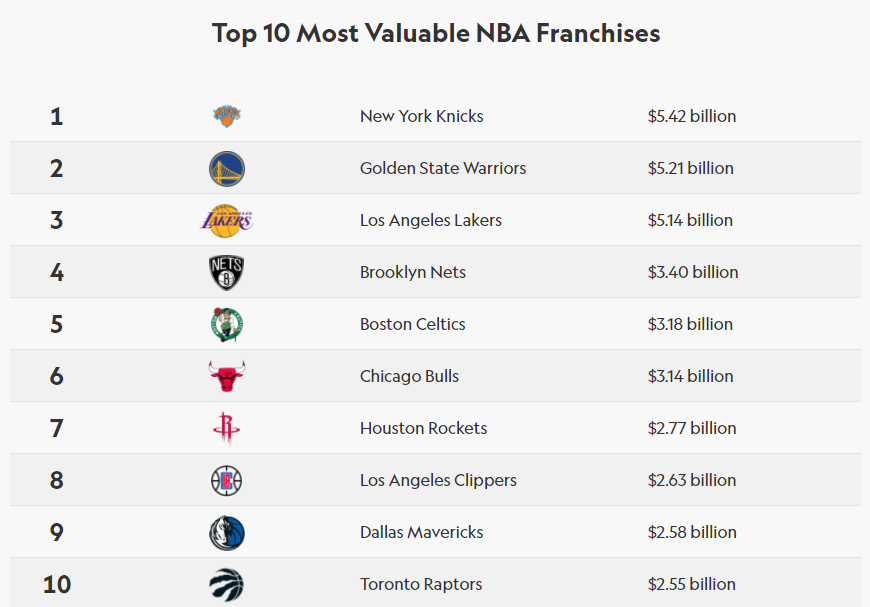870x607 pixels.
Task: Click the New York Knicks logo
Action: click(227, 116)
